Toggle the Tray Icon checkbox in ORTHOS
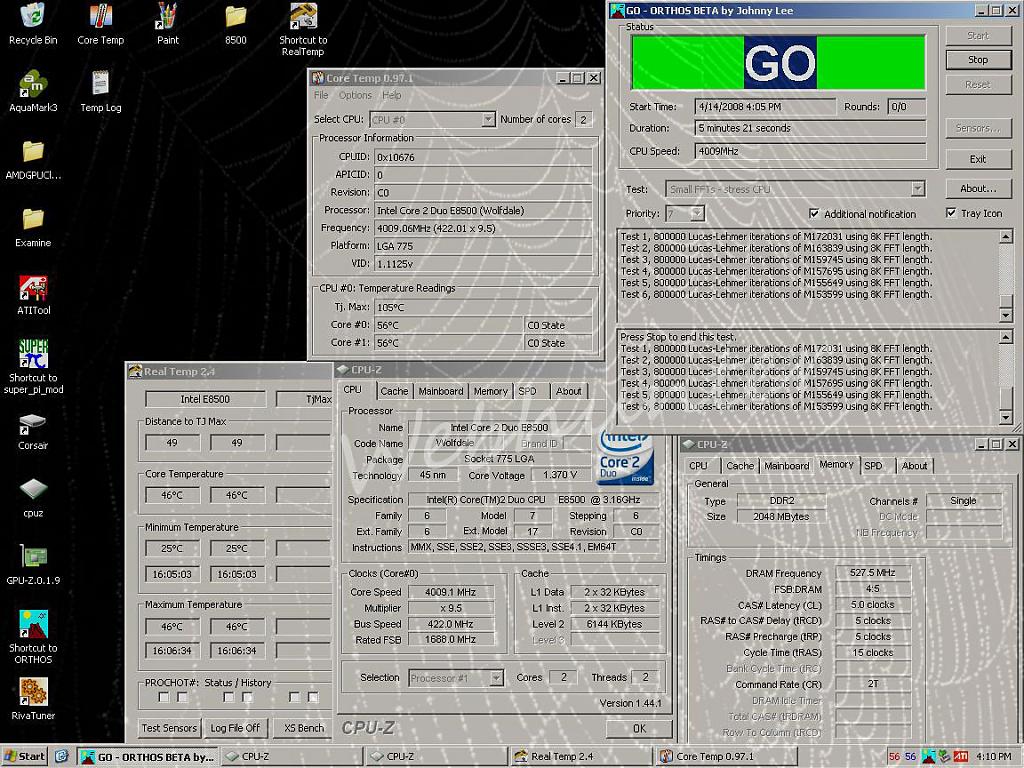Image resolution: width=1024 pixels, height=768 pixels. (951, 213)
